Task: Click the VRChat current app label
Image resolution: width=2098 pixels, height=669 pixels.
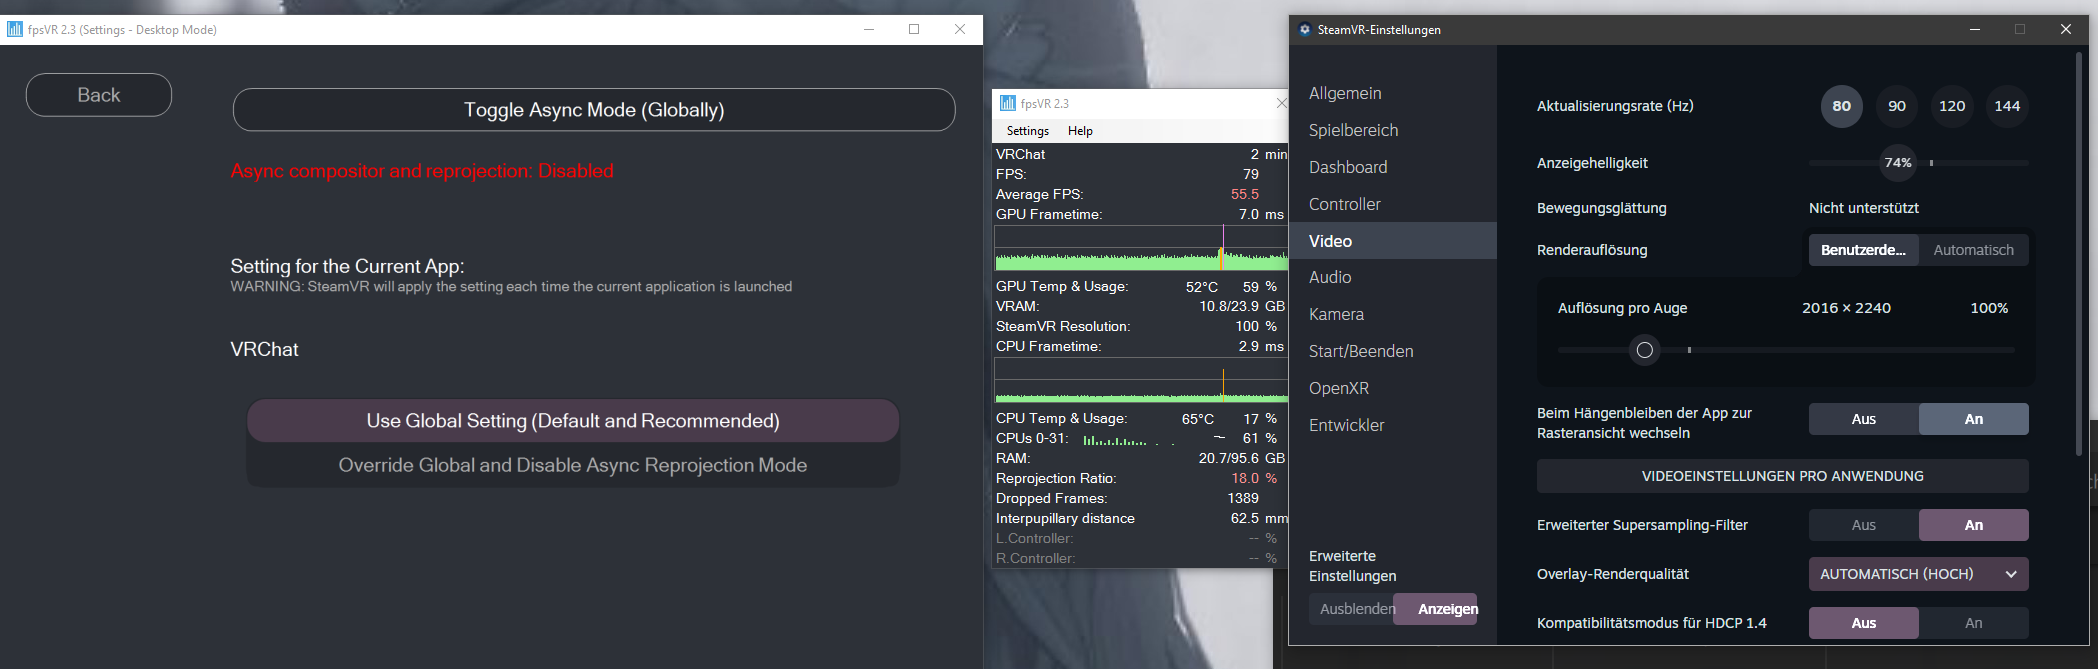Action: [264, 349]
